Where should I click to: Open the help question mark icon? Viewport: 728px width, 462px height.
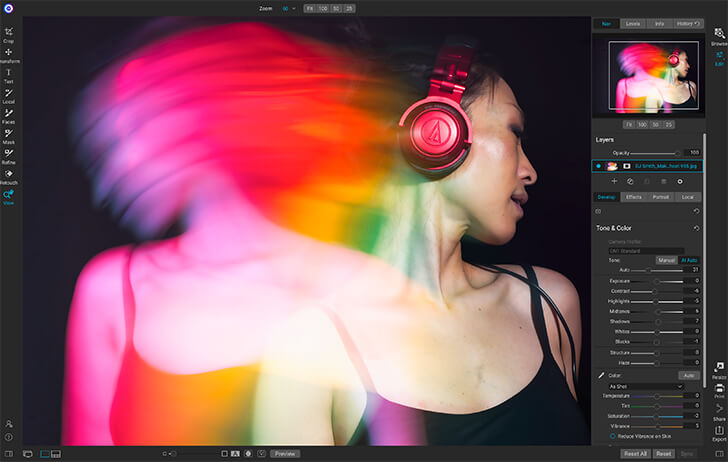point(9,437)
